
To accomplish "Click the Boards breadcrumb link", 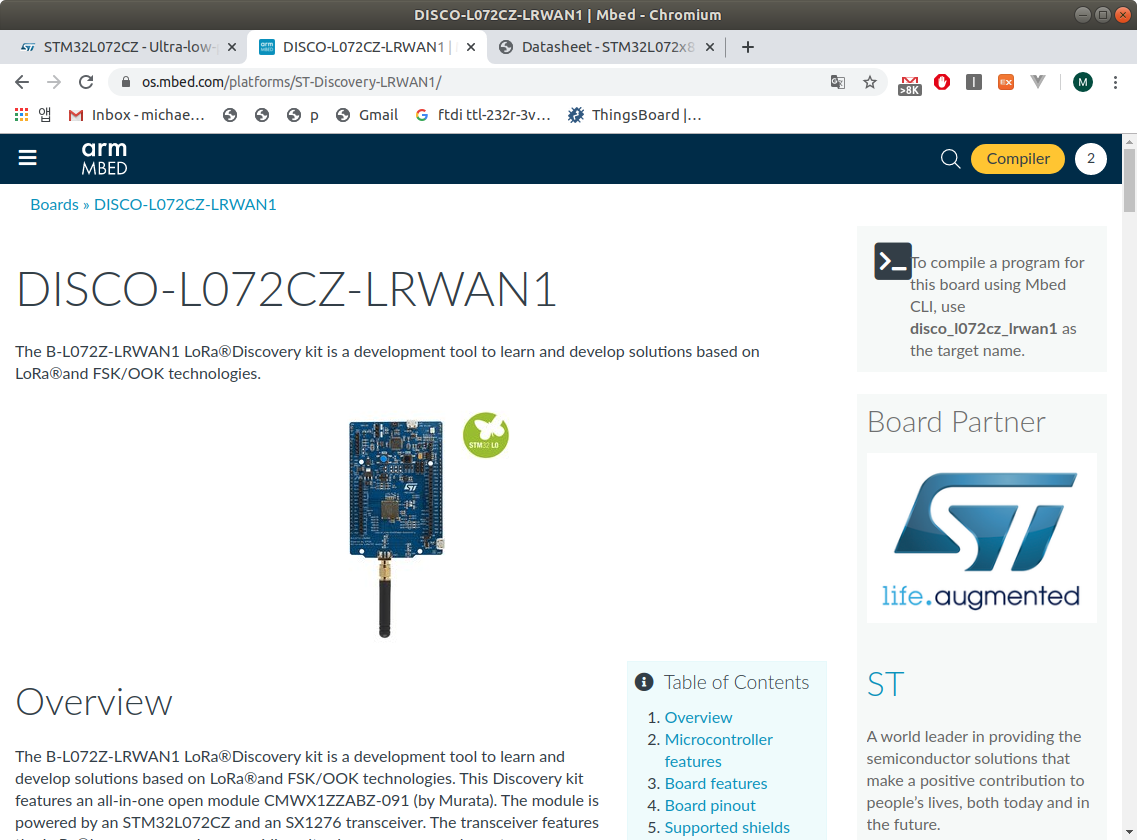I will (54, 205).
